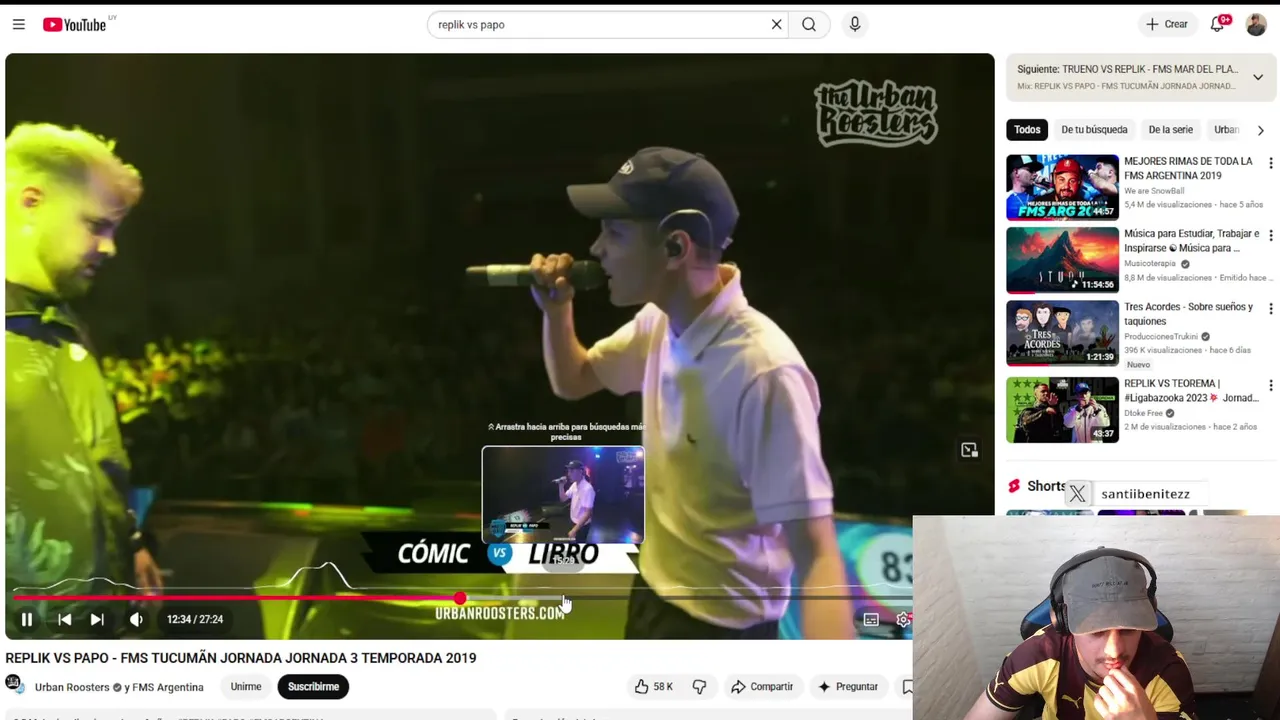Image resolution: width=1280 pixels, height=720 pixels.
Task: Toggle subtitles on the player
Action: coord(871,620)
